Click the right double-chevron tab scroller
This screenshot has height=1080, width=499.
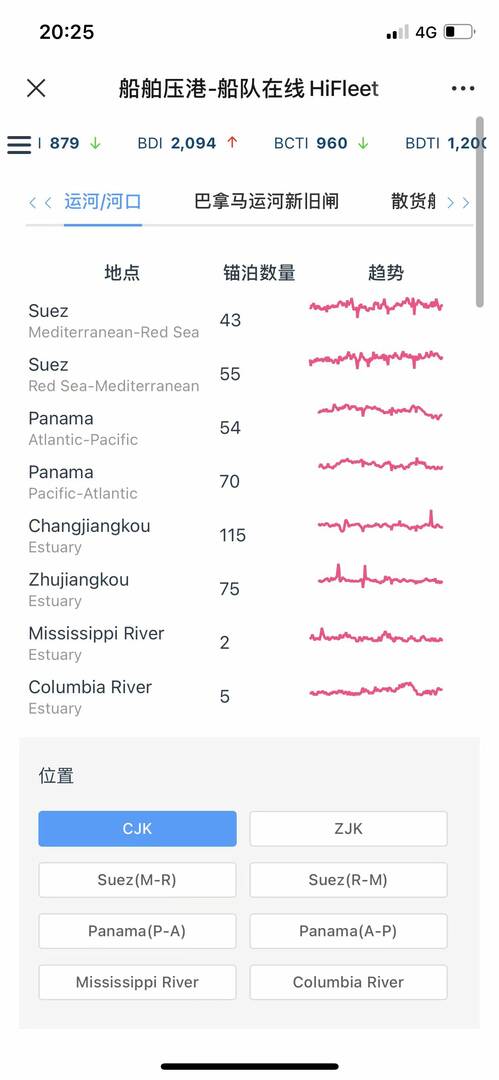[x=458, y=202]
